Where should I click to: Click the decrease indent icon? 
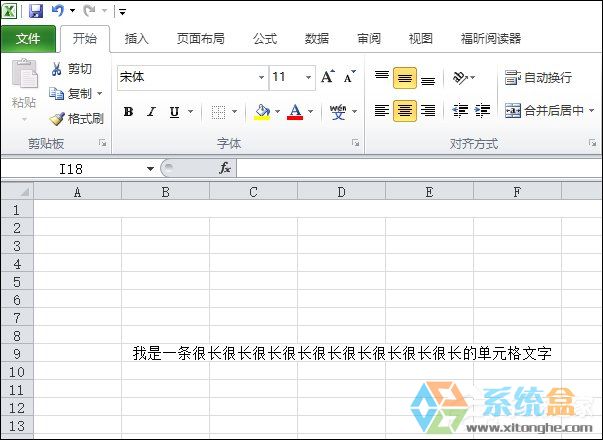460,111
